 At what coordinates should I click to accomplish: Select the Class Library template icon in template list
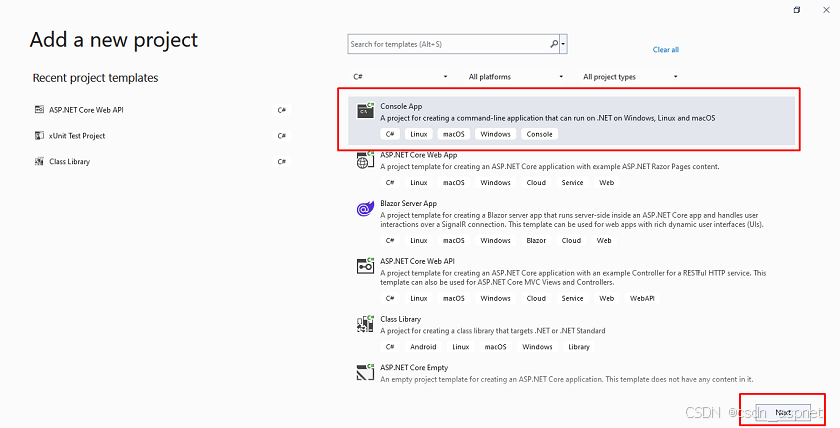(x=365, y=324)
